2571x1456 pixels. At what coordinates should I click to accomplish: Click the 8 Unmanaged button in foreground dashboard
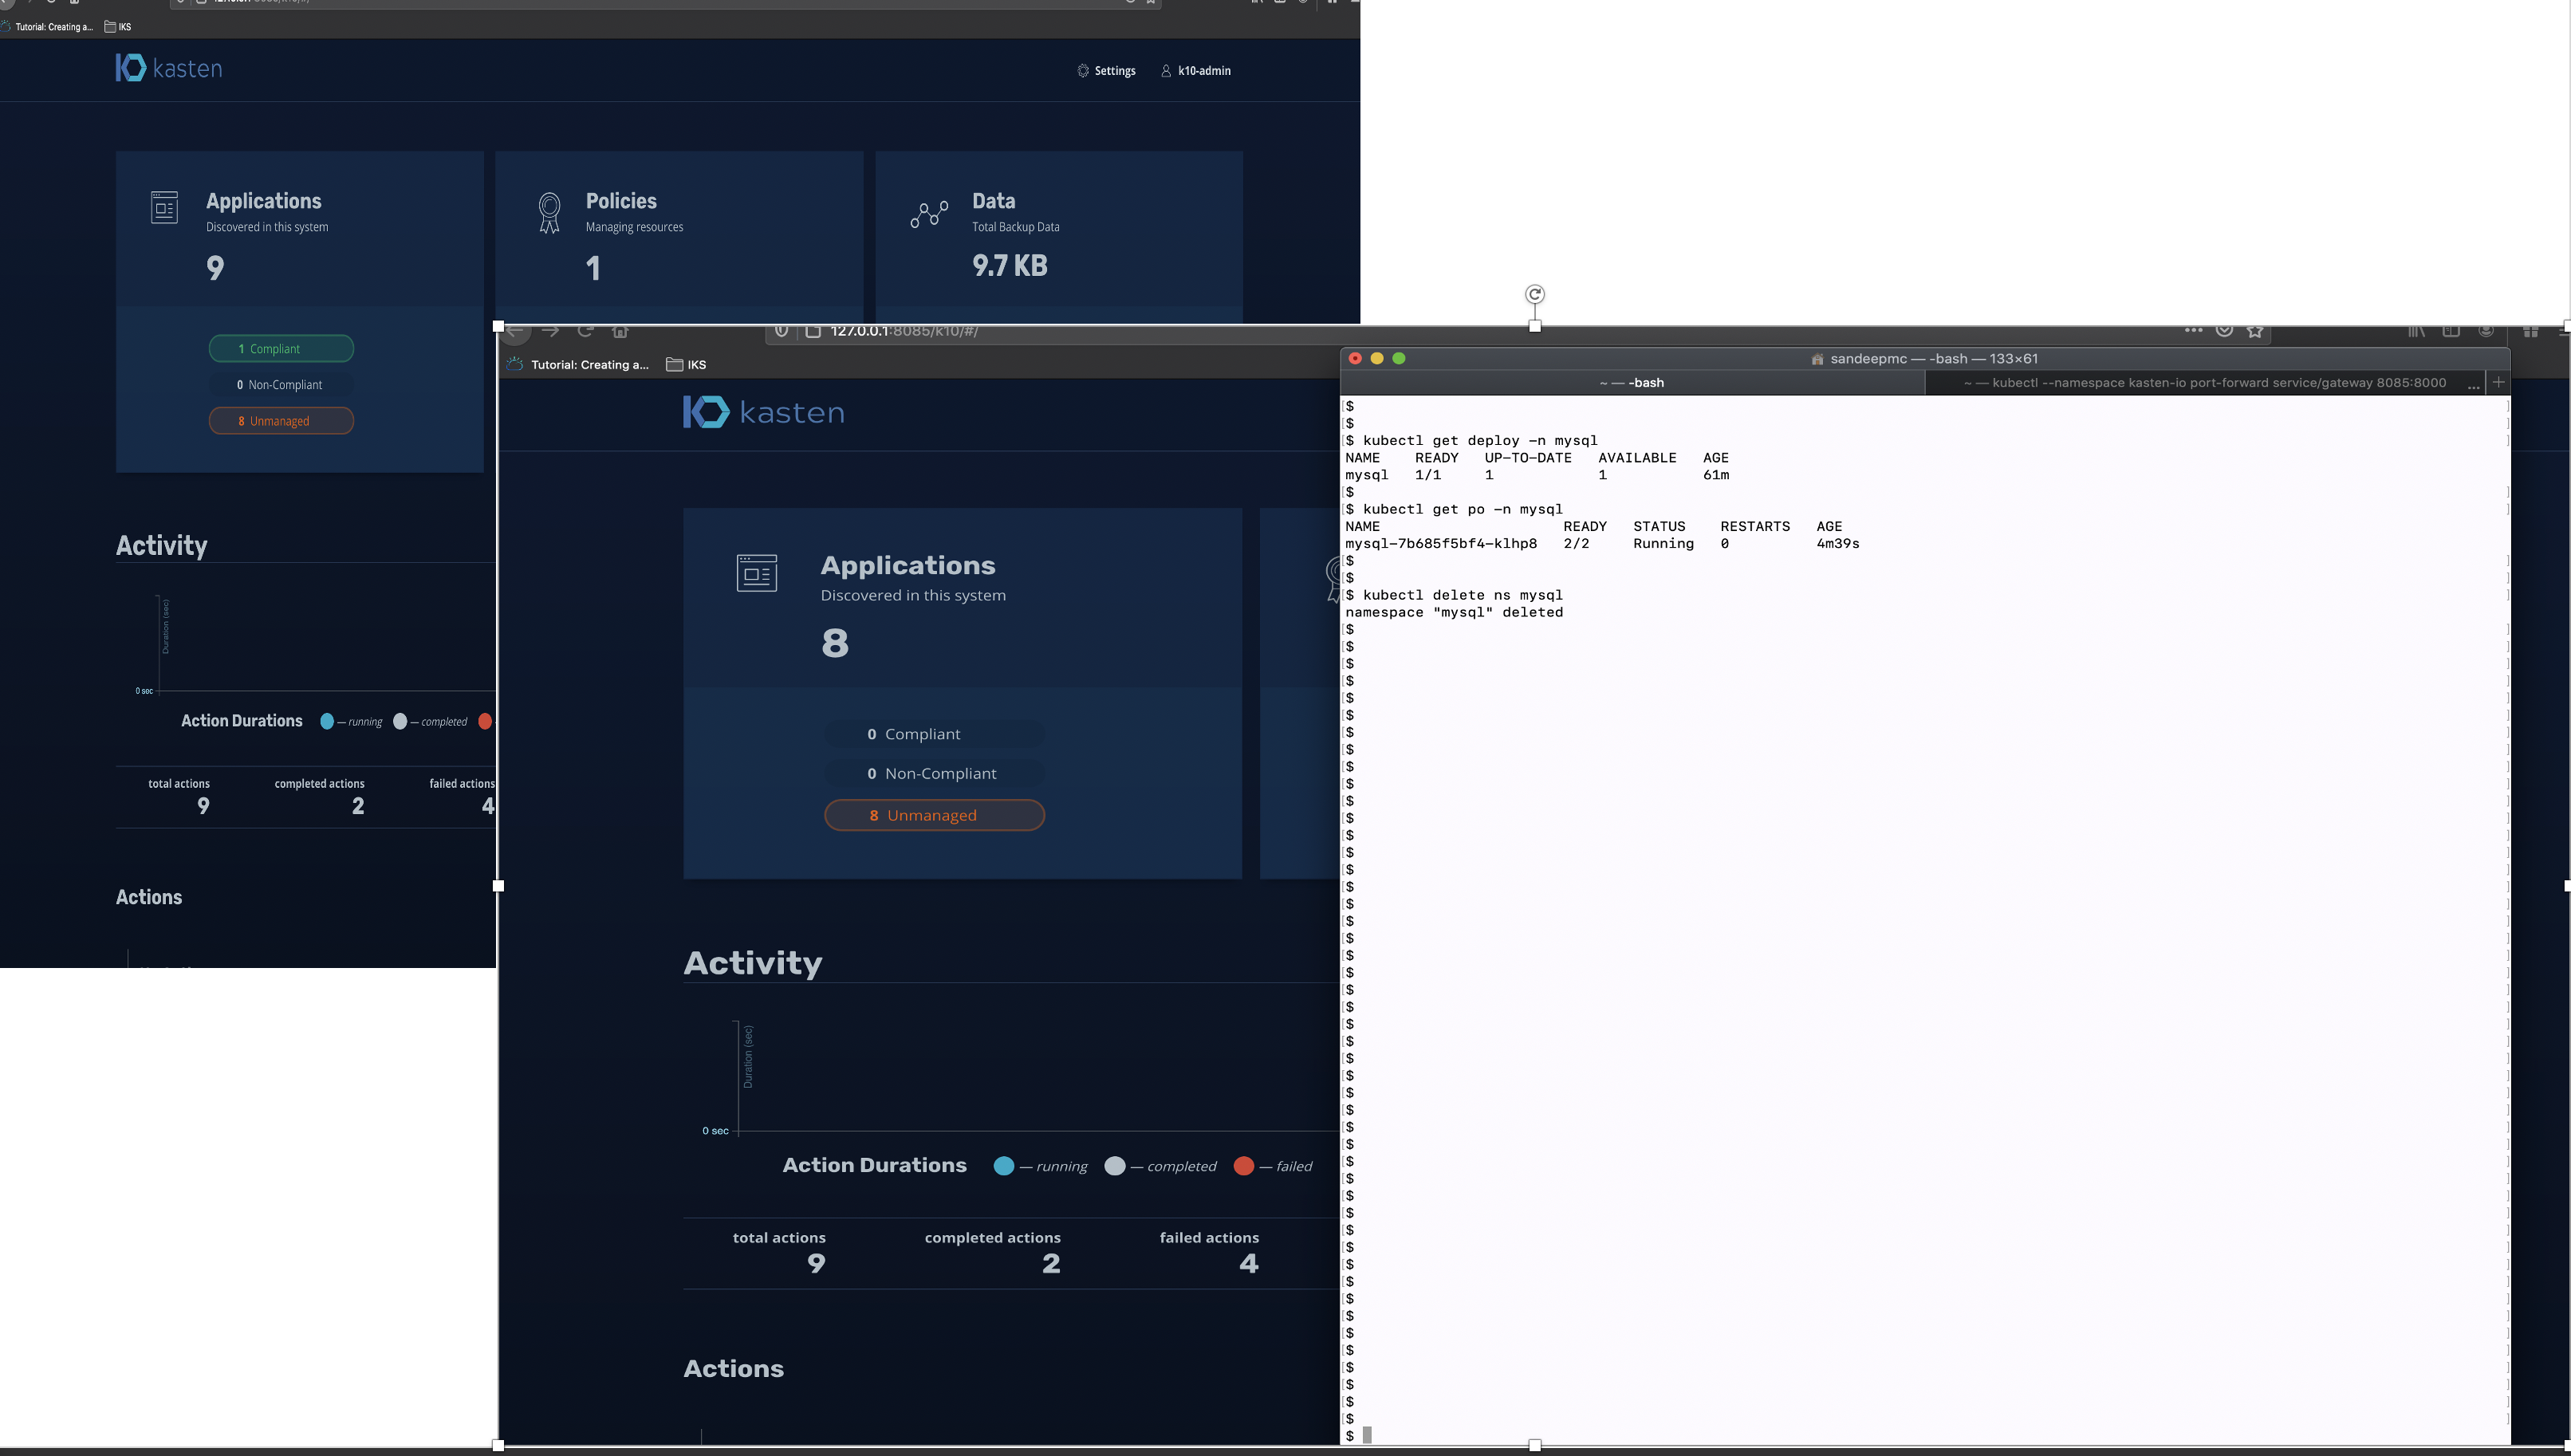coord(933,815)
